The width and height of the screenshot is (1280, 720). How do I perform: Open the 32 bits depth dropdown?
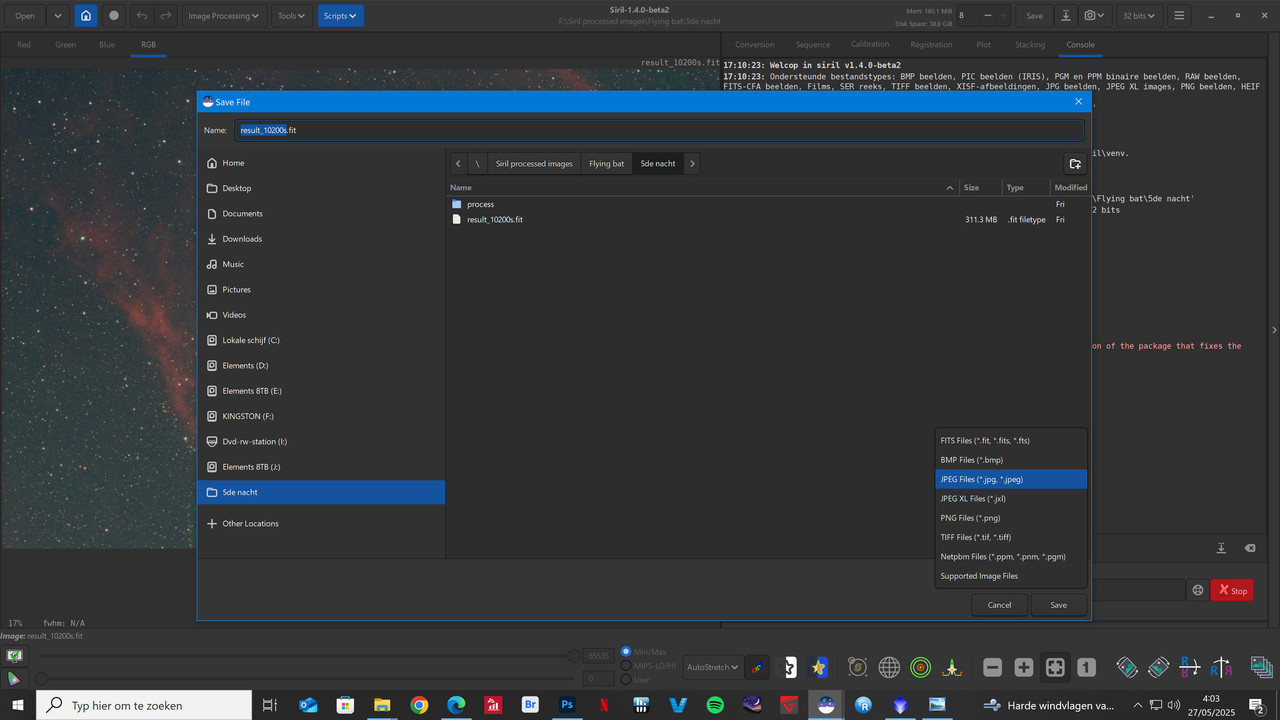click(1140, 16)
